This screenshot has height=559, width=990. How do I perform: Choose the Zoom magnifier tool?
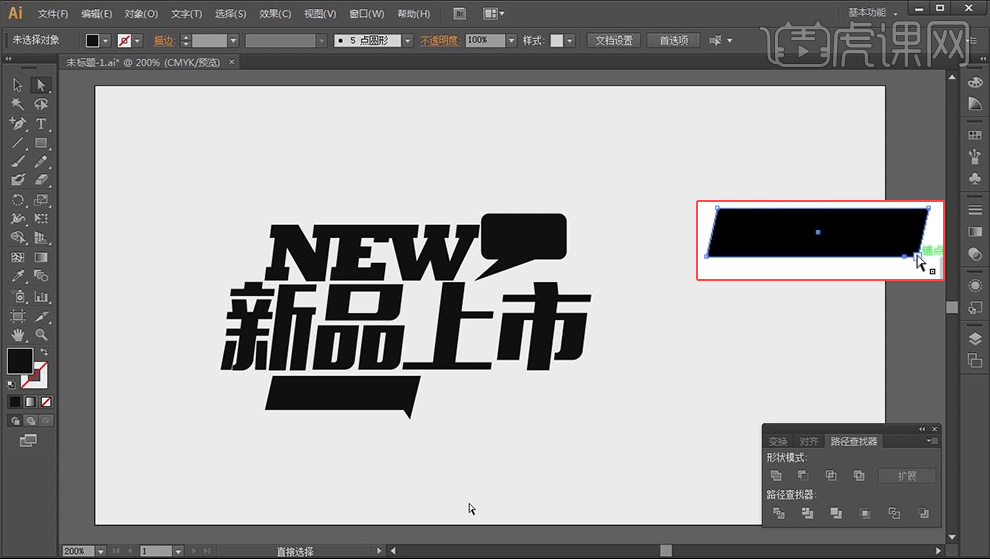(41, 335)
